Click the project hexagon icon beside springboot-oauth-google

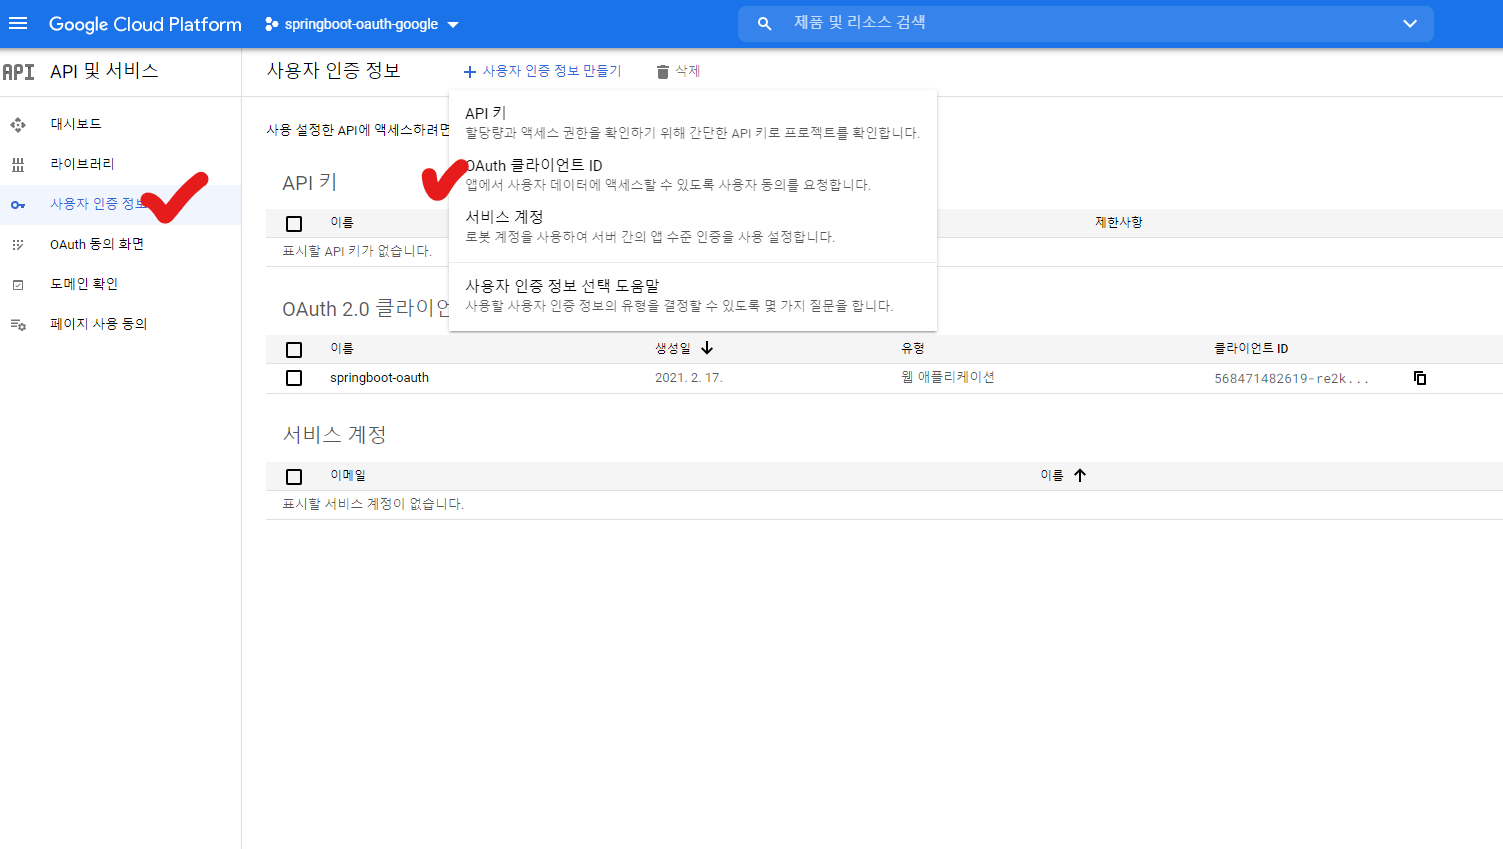click(x=272, y=24)
